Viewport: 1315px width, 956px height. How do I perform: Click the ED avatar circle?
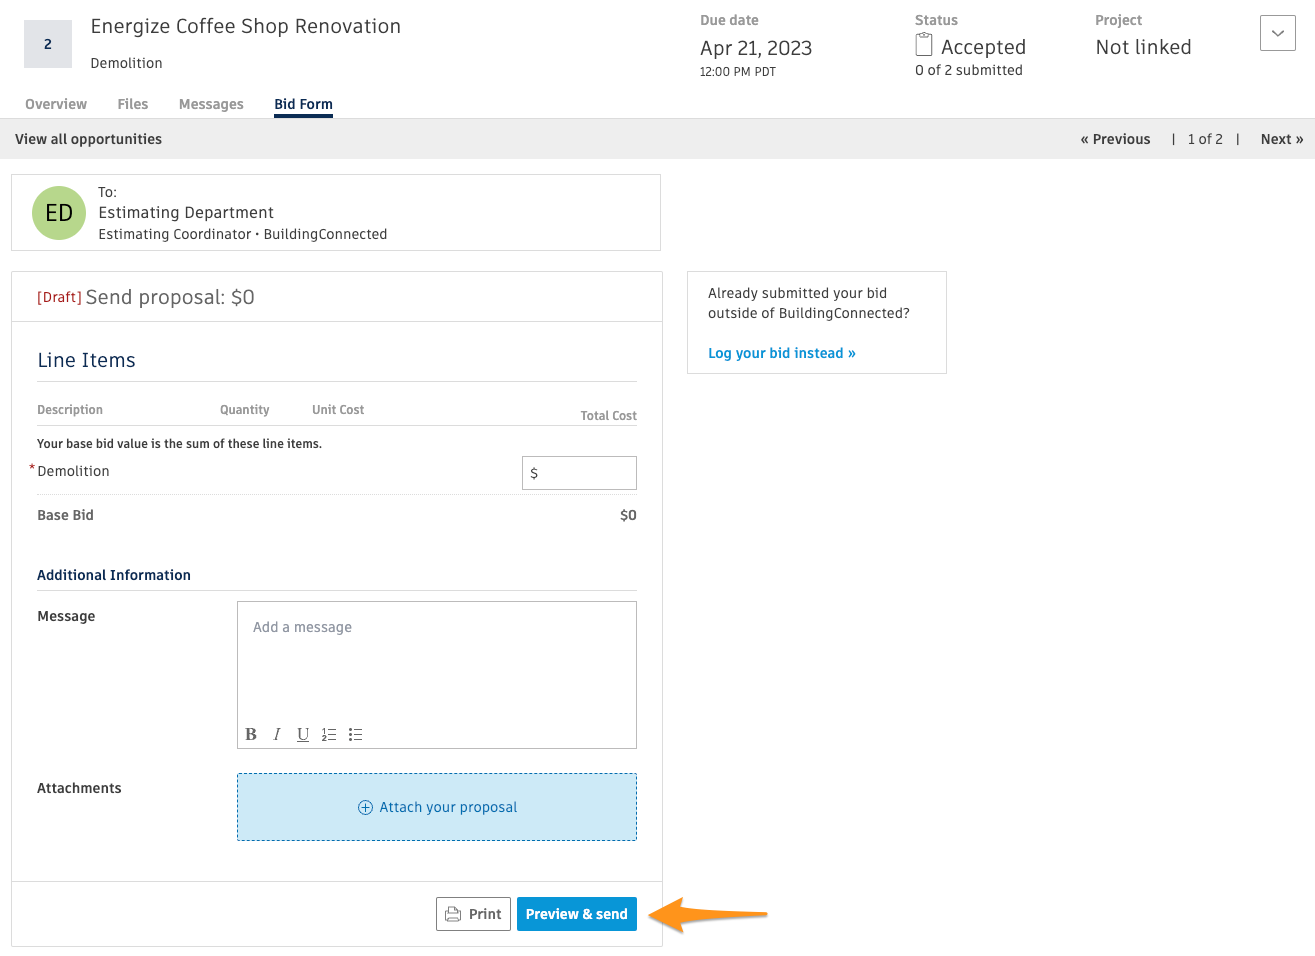[59, 213]
